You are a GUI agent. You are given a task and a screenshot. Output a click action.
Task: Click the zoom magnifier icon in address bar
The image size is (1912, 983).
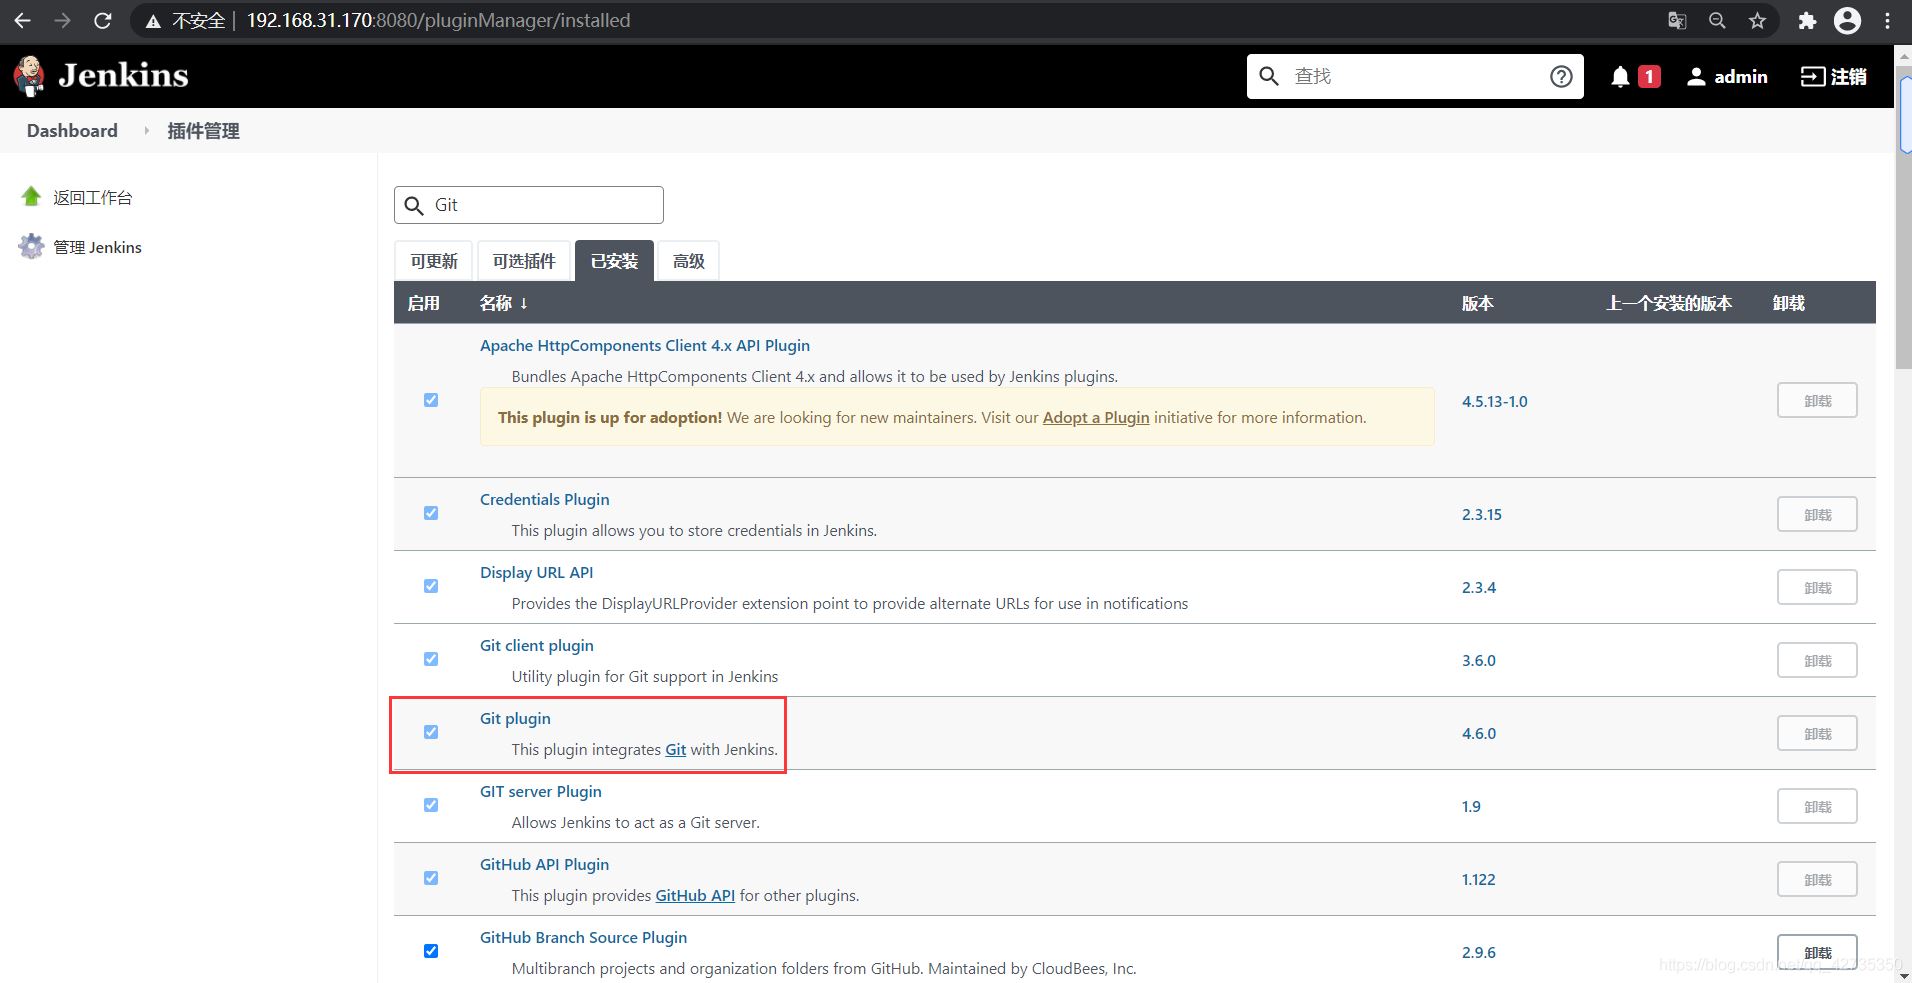coord(1717,20)
